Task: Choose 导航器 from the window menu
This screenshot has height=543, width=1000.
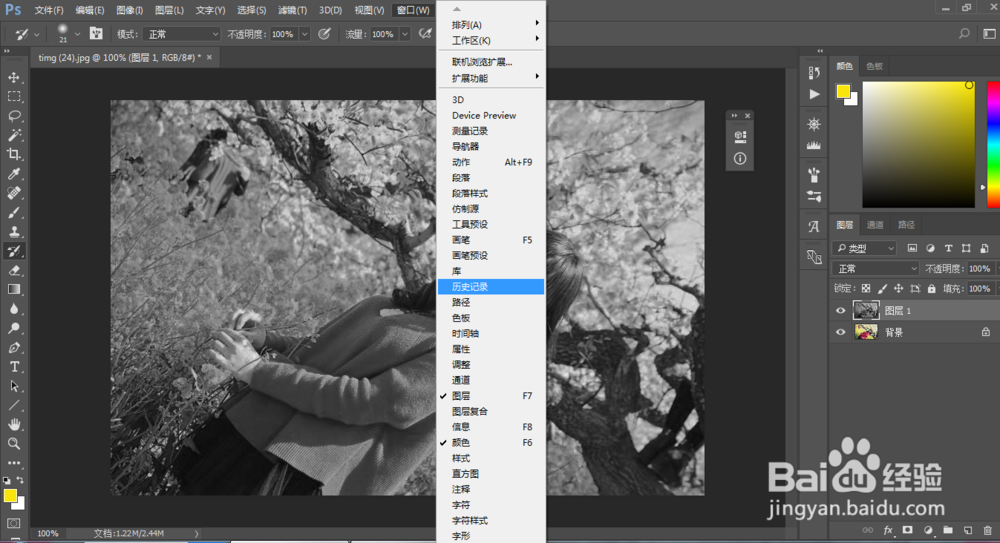Action: 491,146
